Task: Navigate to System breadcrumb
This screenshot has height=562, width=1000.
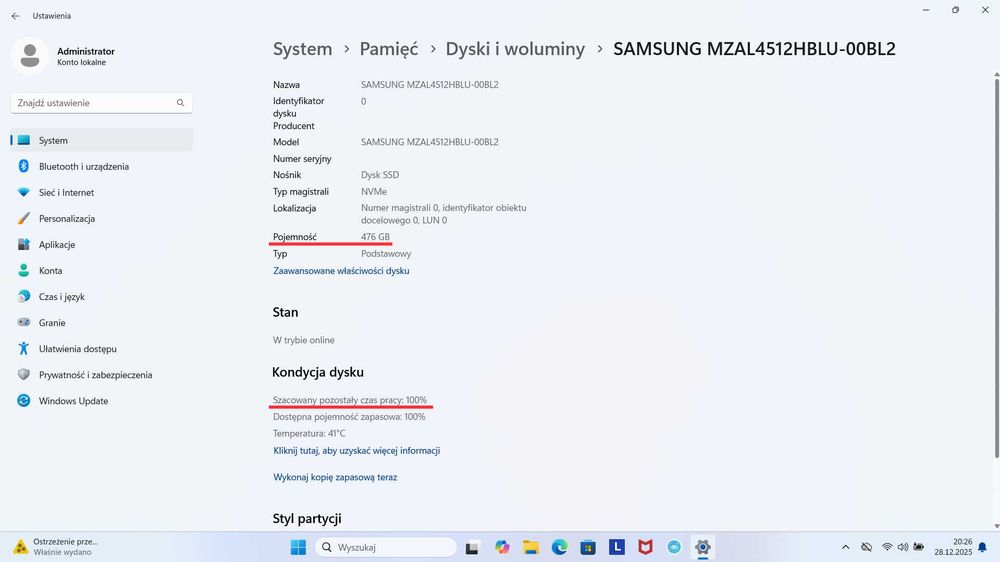Action: [302, 49]
